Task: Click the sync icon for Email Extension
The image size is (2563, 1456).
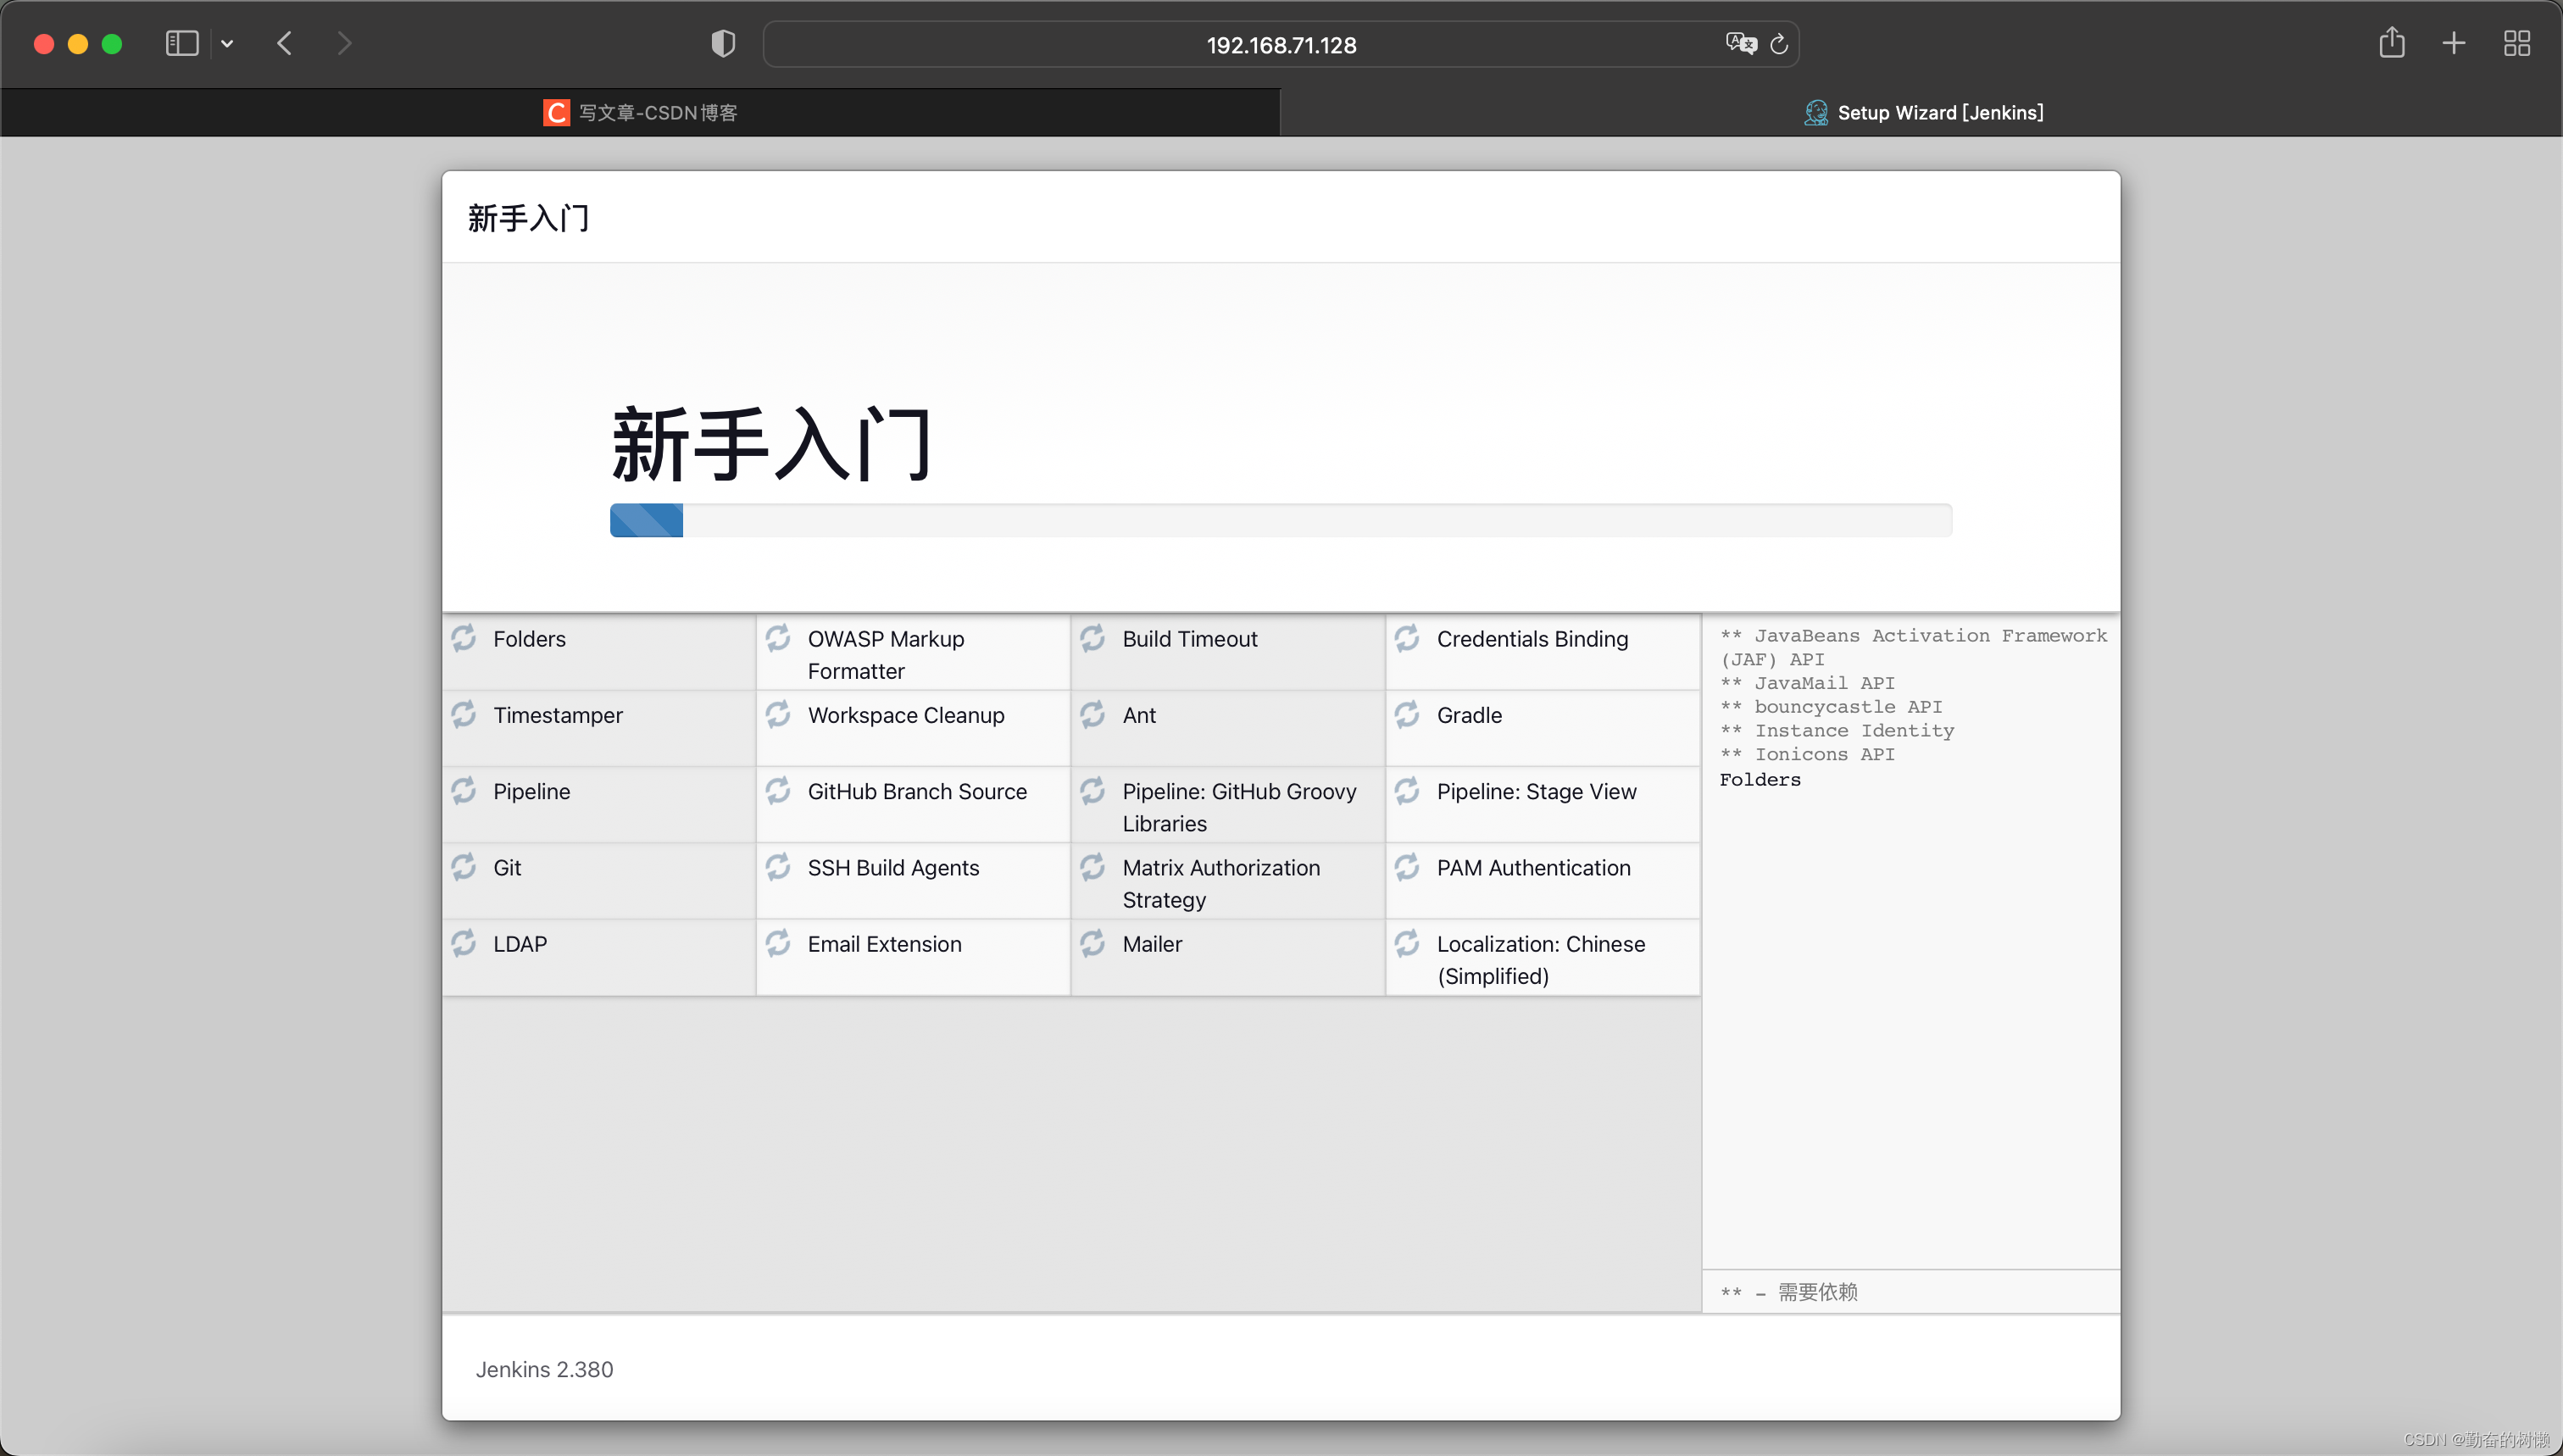Action: pyautogui.click(x=778, y=943)
